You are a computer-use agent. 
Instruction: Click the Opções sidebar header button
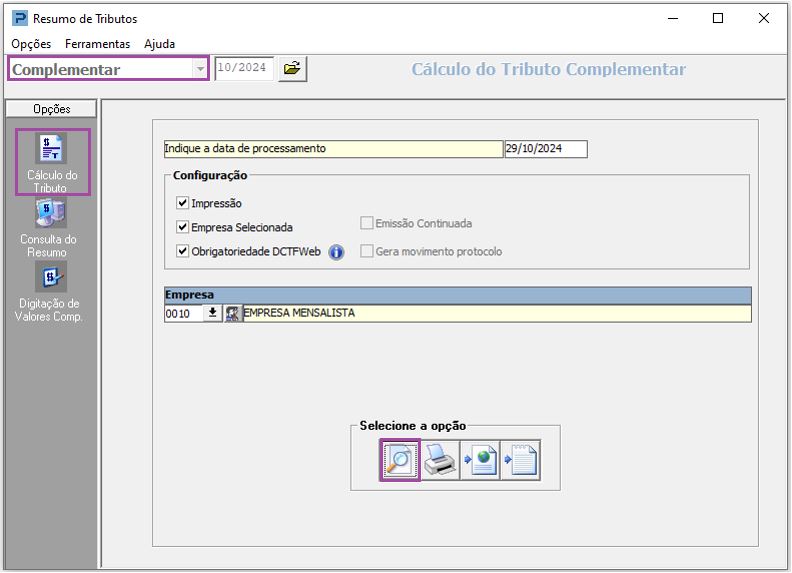tap(51, 109)
